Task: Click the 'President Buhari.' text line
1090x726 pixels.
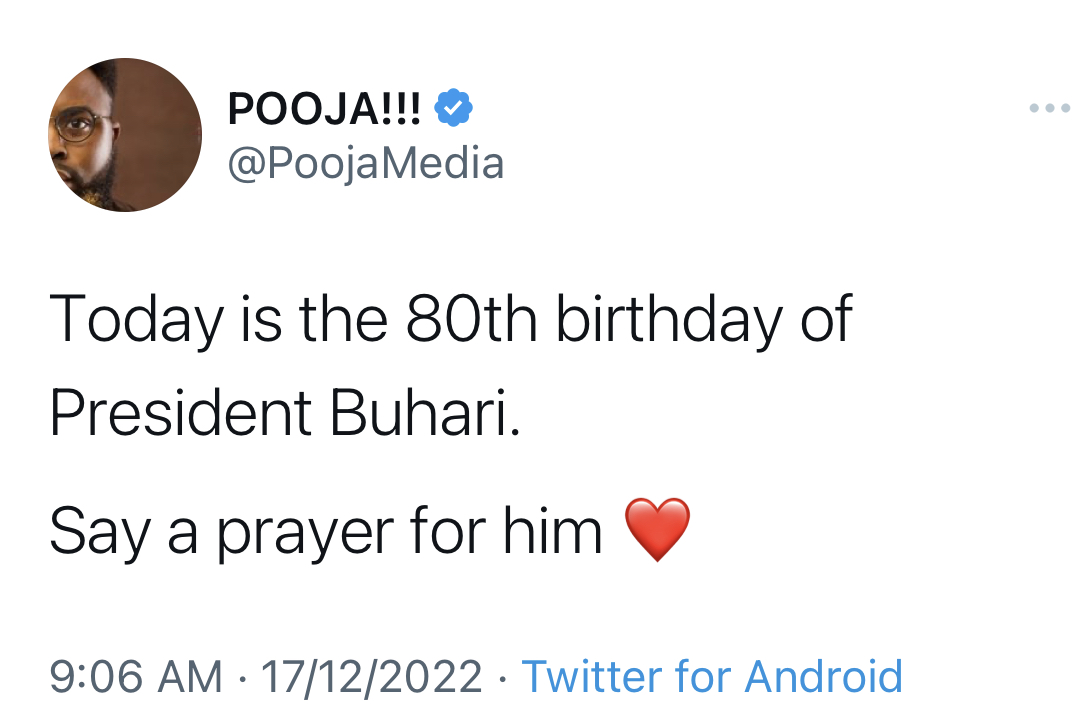Action: [x=285, y=412]
